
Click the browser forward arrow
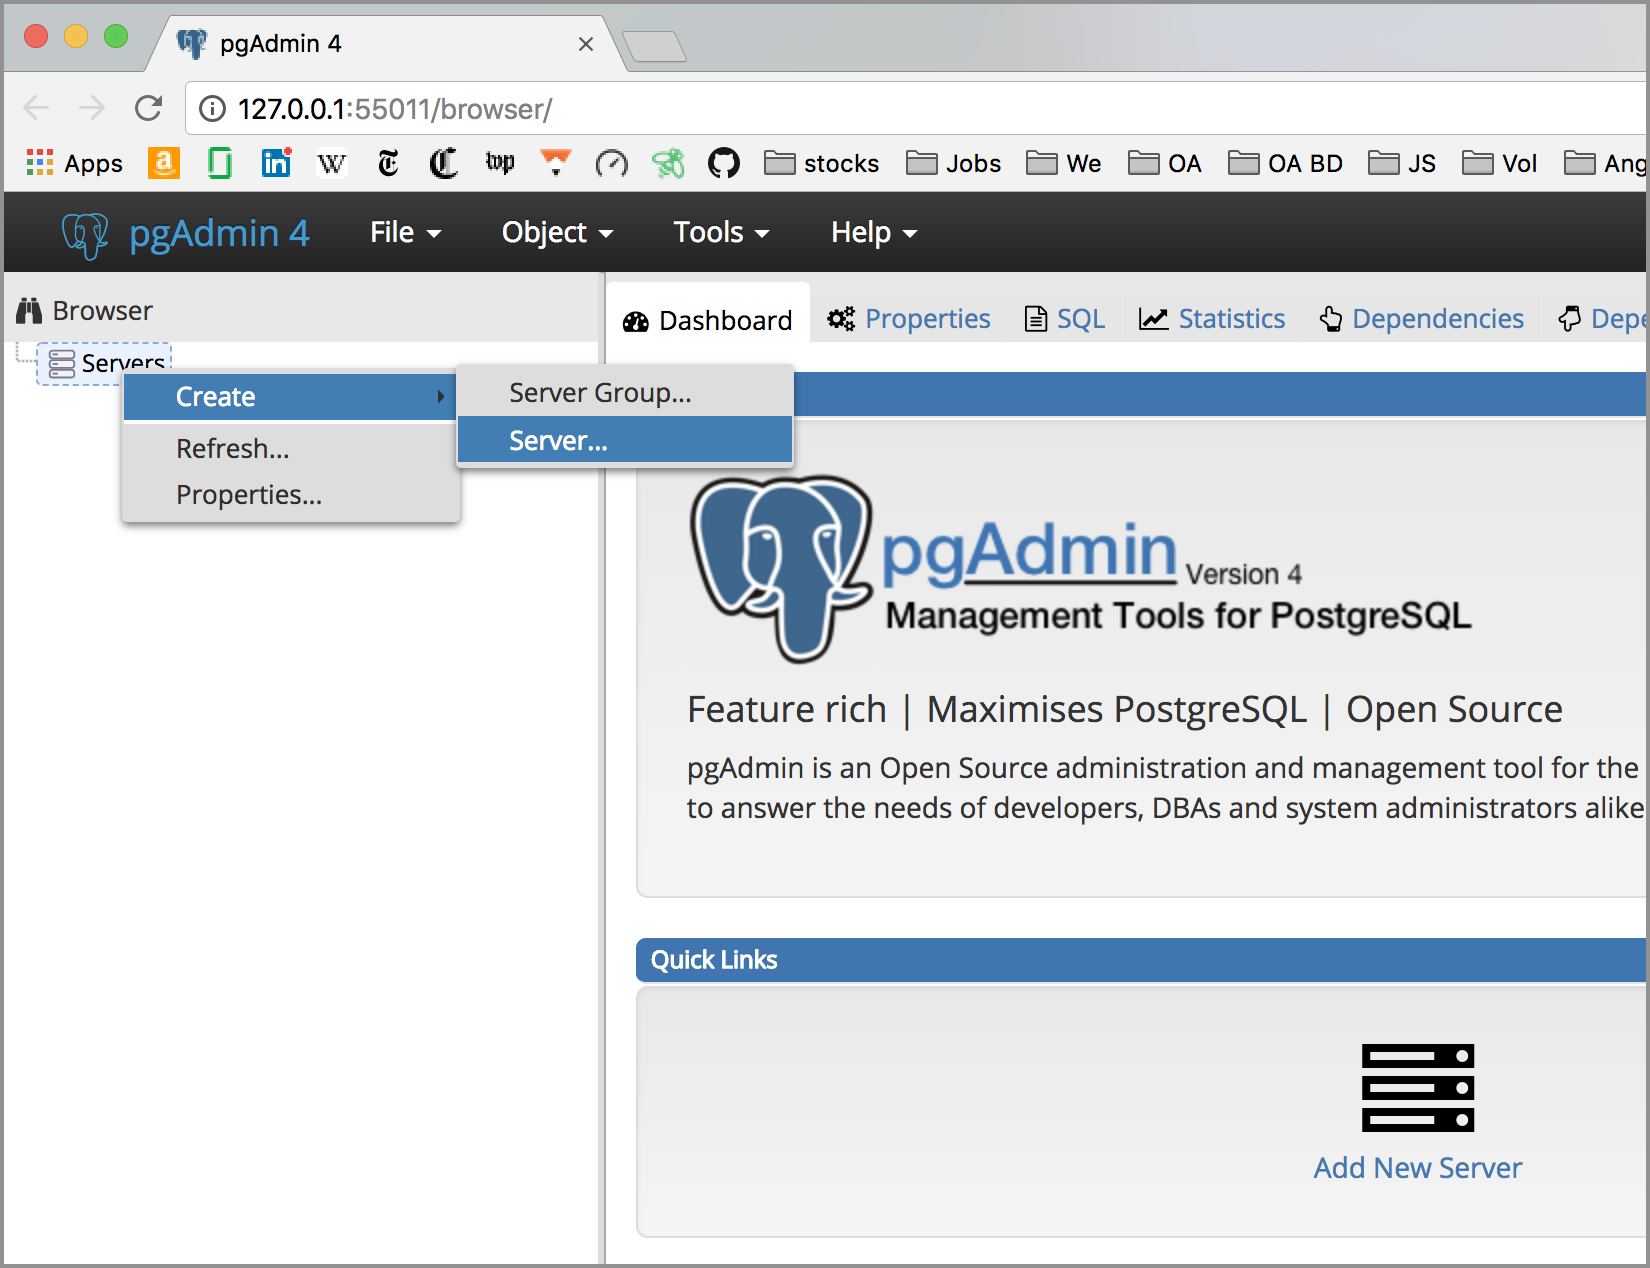pos(92,108)
